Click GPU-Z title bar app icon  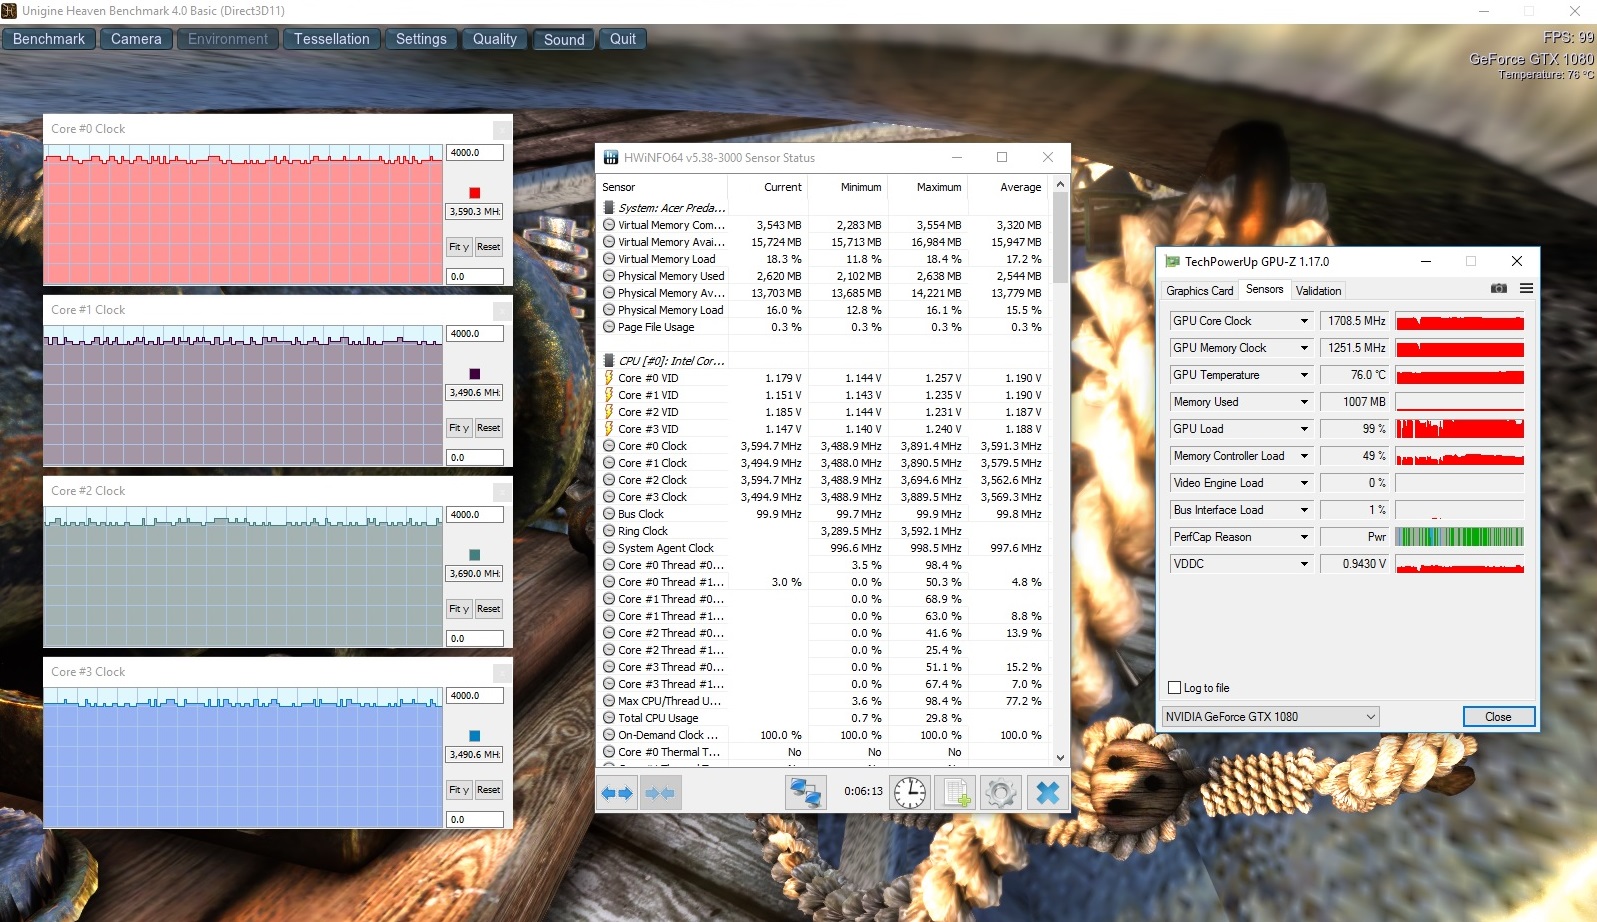tap(1172, 262)
